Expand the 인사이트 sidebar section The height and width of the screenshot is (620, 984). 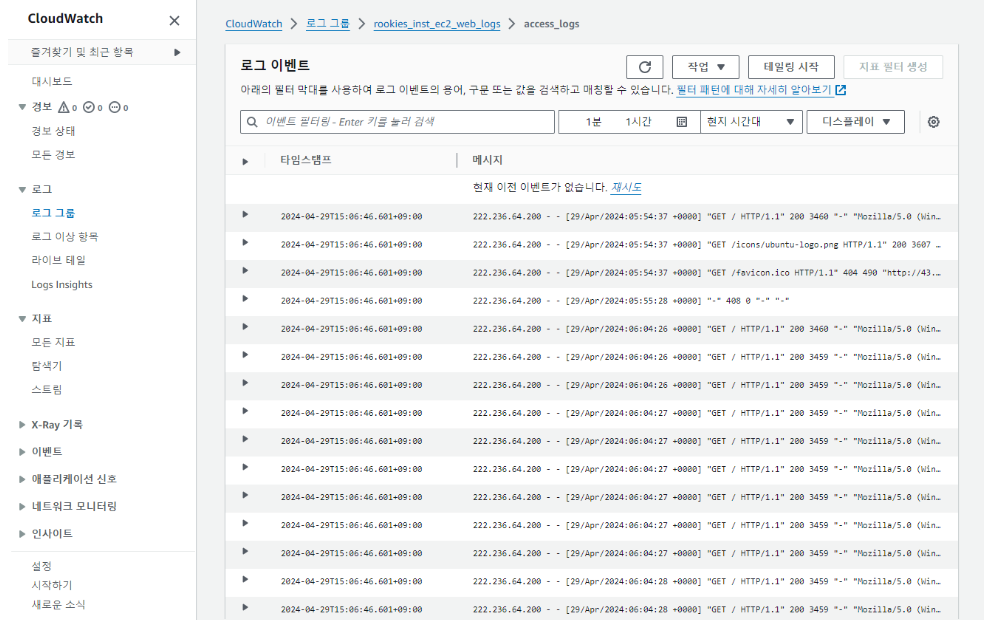click(x=22, y=534)
